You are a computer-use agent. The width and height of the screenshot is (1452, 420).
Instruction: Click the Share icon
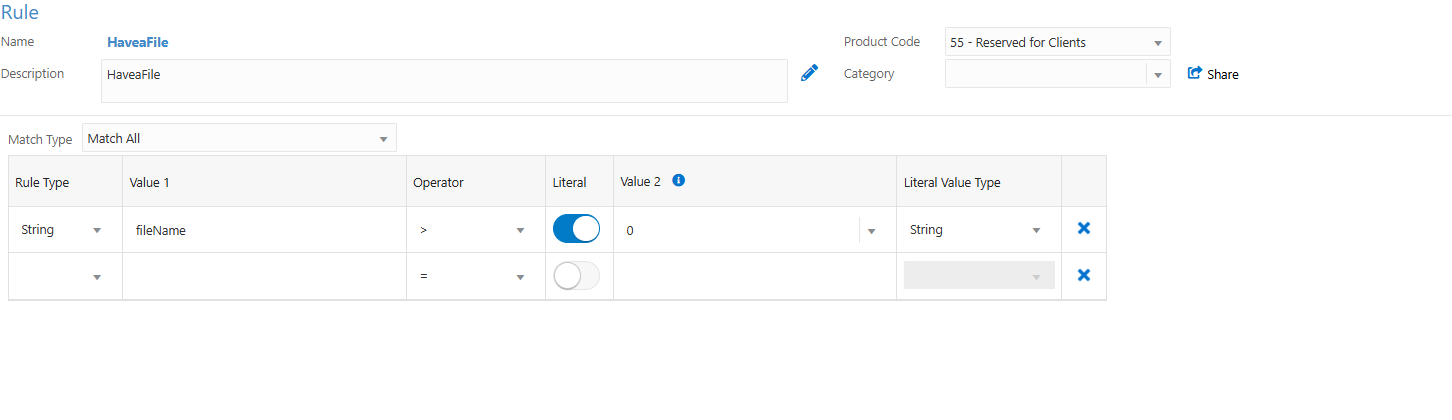1194,73
